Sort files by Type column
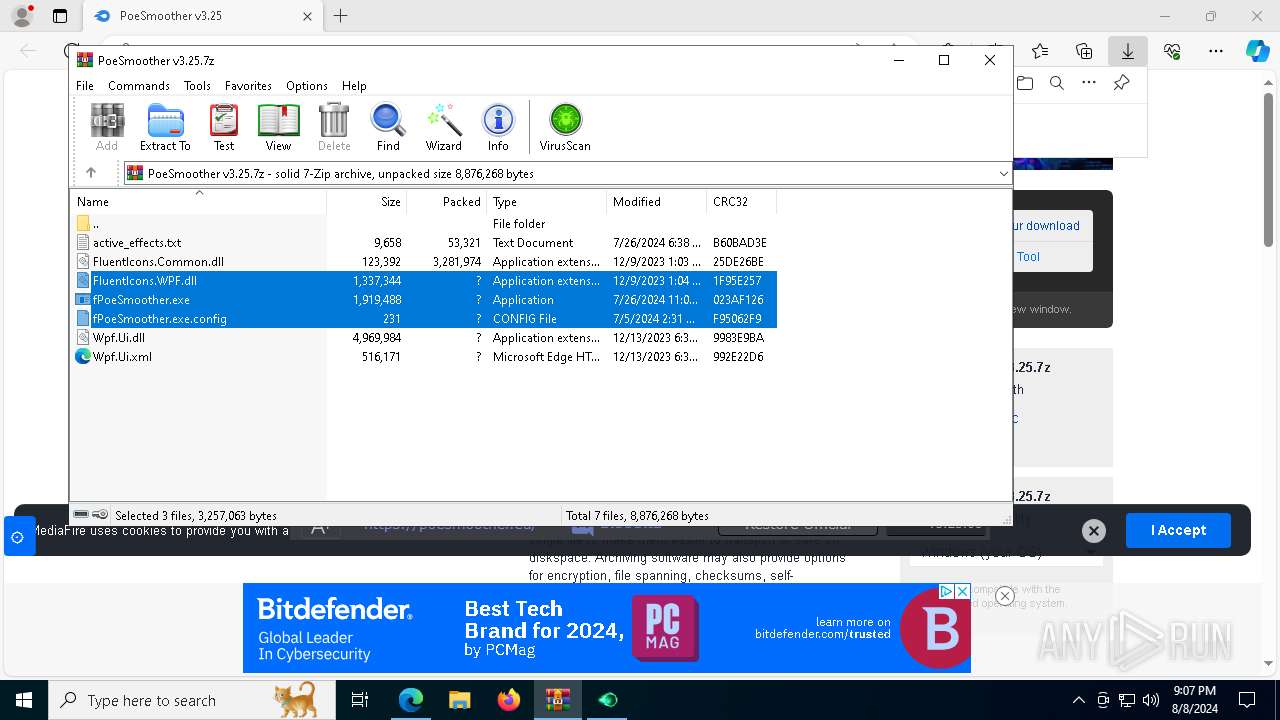The image size is (1280, 720). pyautogui.click(x=547, y=202)
